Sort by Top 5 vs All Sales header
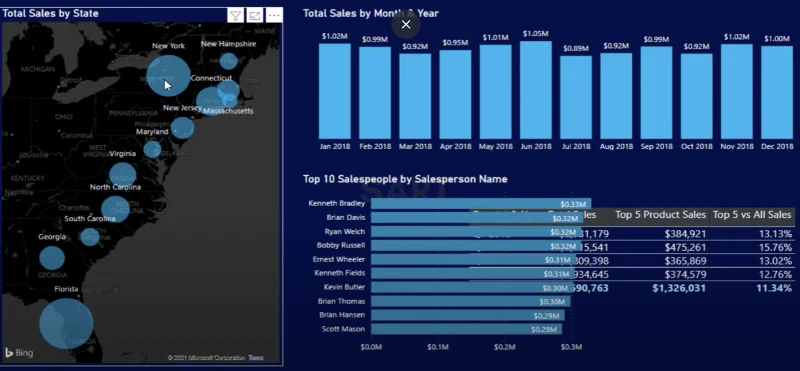Screen dimensions: 800x371 point(752,215)
